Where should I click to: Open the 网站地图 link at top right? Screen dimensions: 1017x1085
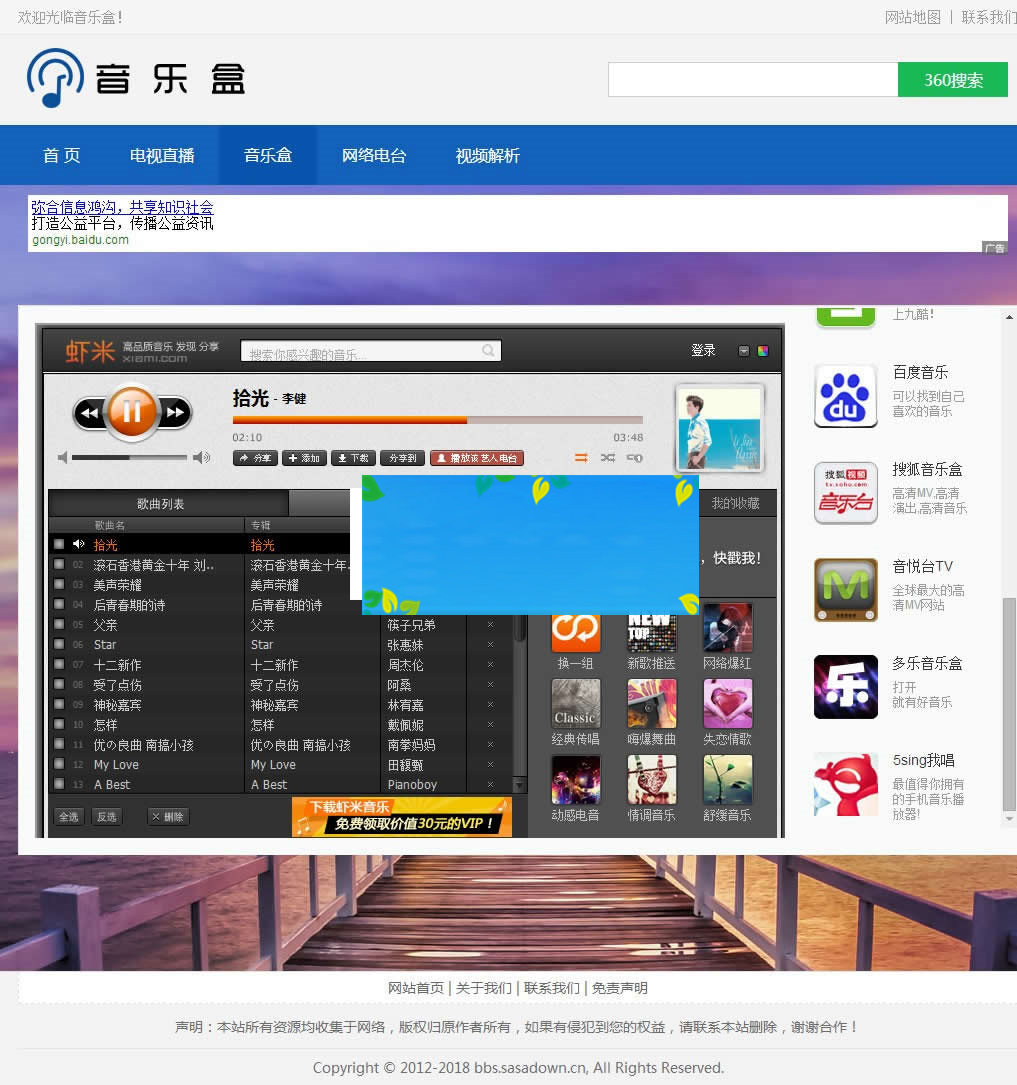[x=912, y=17]
